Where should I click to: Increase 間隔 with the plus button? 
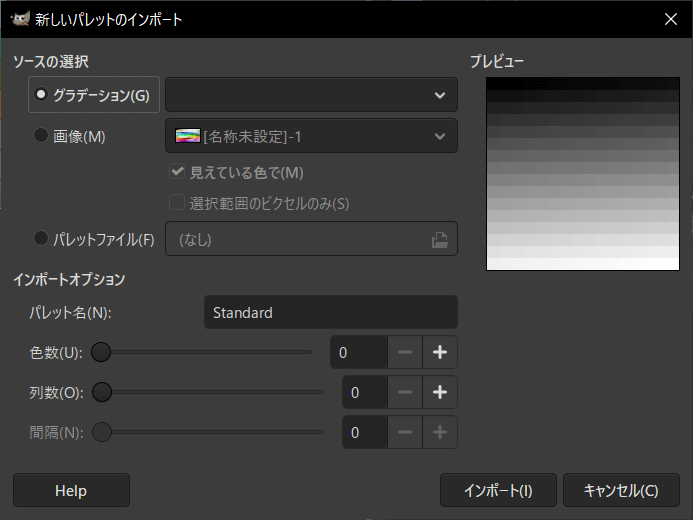(440, 432)
